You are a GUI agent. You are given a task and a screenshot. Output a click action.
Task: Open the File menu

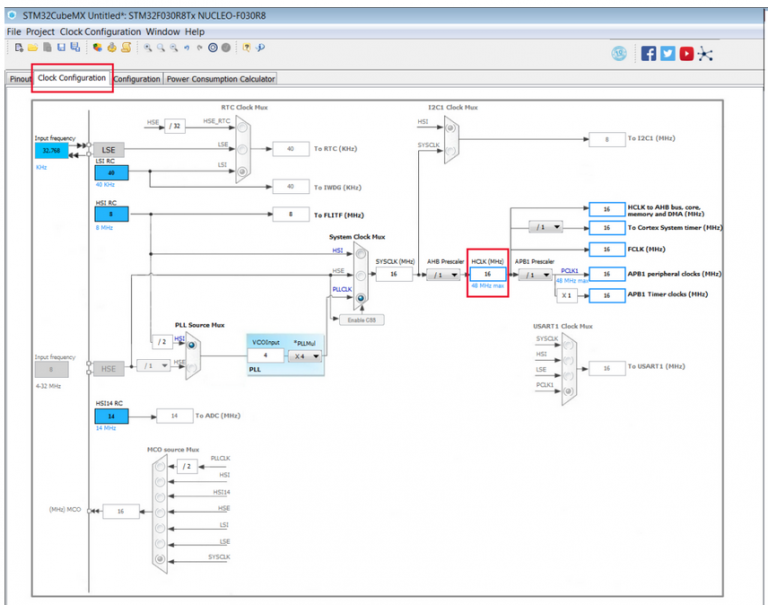pyautogui.click(x=14, y=31)
